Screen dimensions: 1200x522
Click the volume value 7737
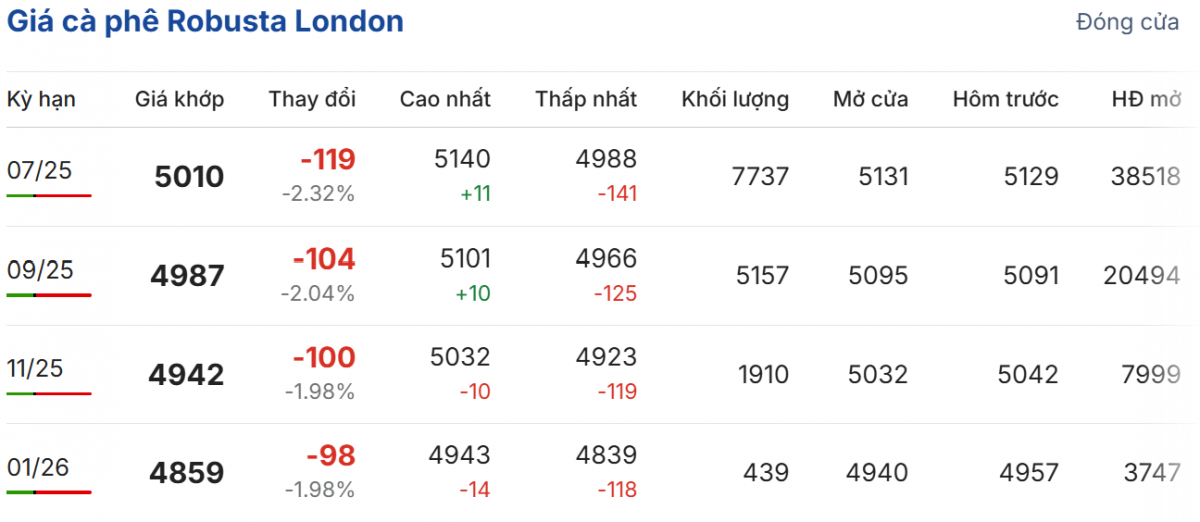[x=760, y=177]
